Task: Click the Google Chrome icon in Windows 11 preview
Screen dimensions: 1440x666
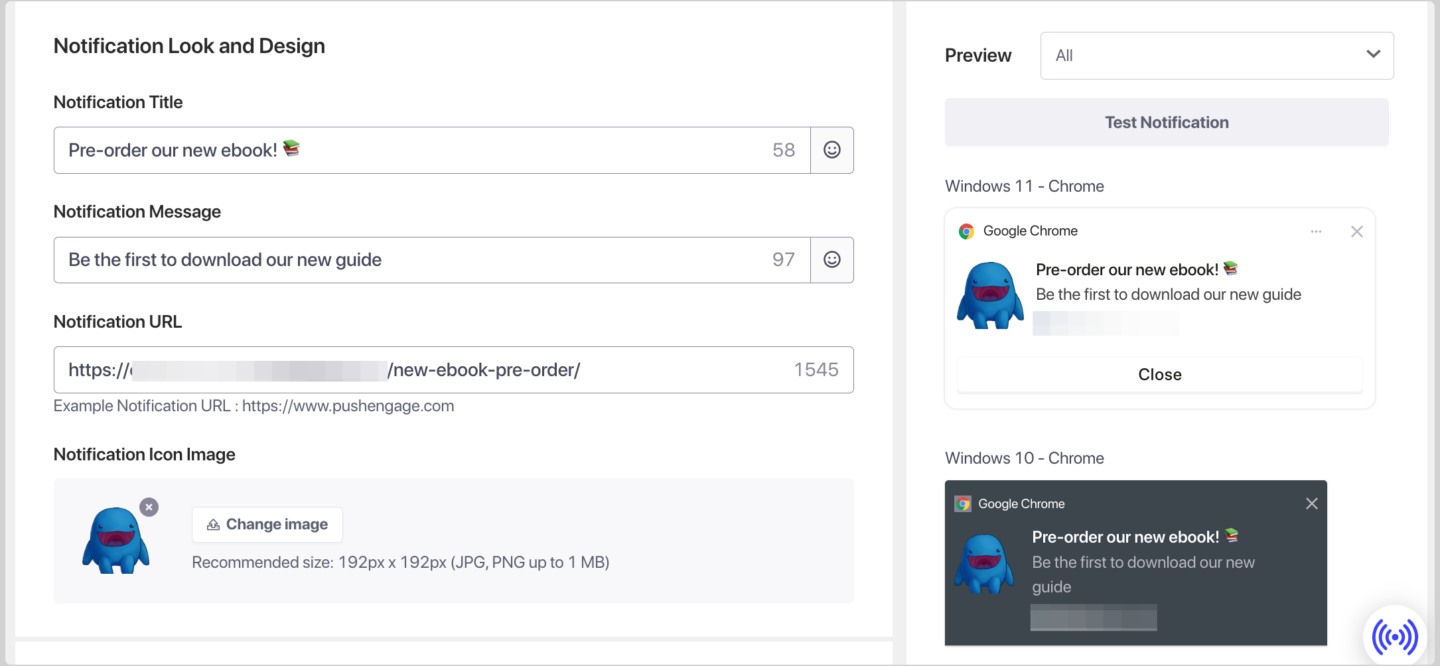Action: (x=966, y=230)
